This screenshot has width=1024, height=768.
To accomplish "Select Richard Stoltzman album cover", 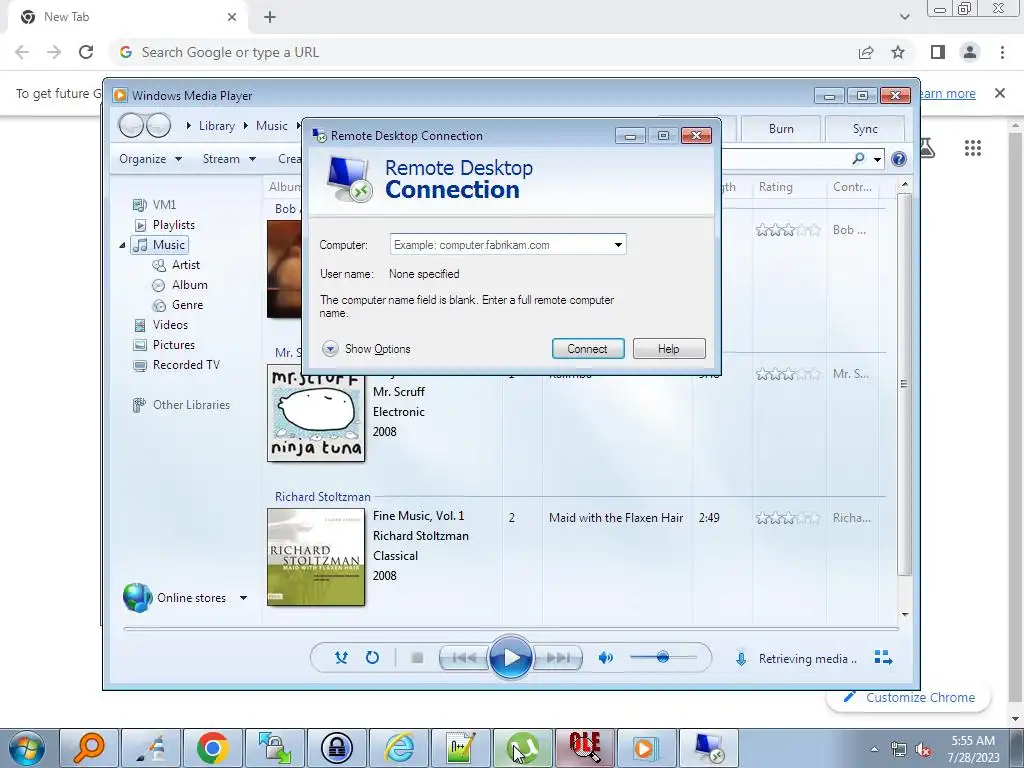I will (x=316, y=557).
